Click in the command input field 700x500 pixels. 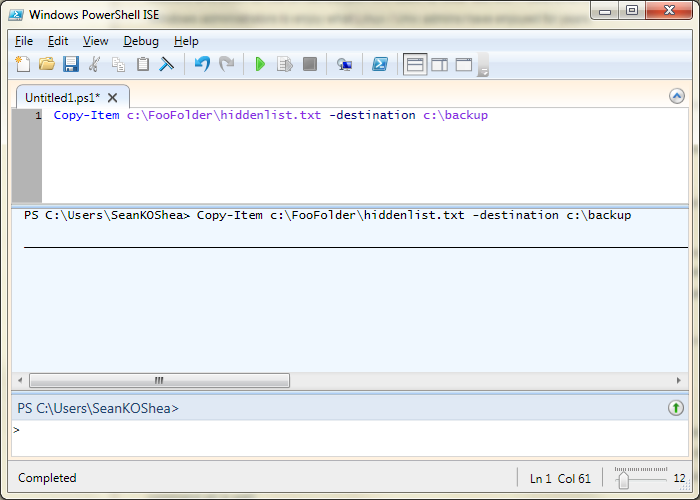350,438
